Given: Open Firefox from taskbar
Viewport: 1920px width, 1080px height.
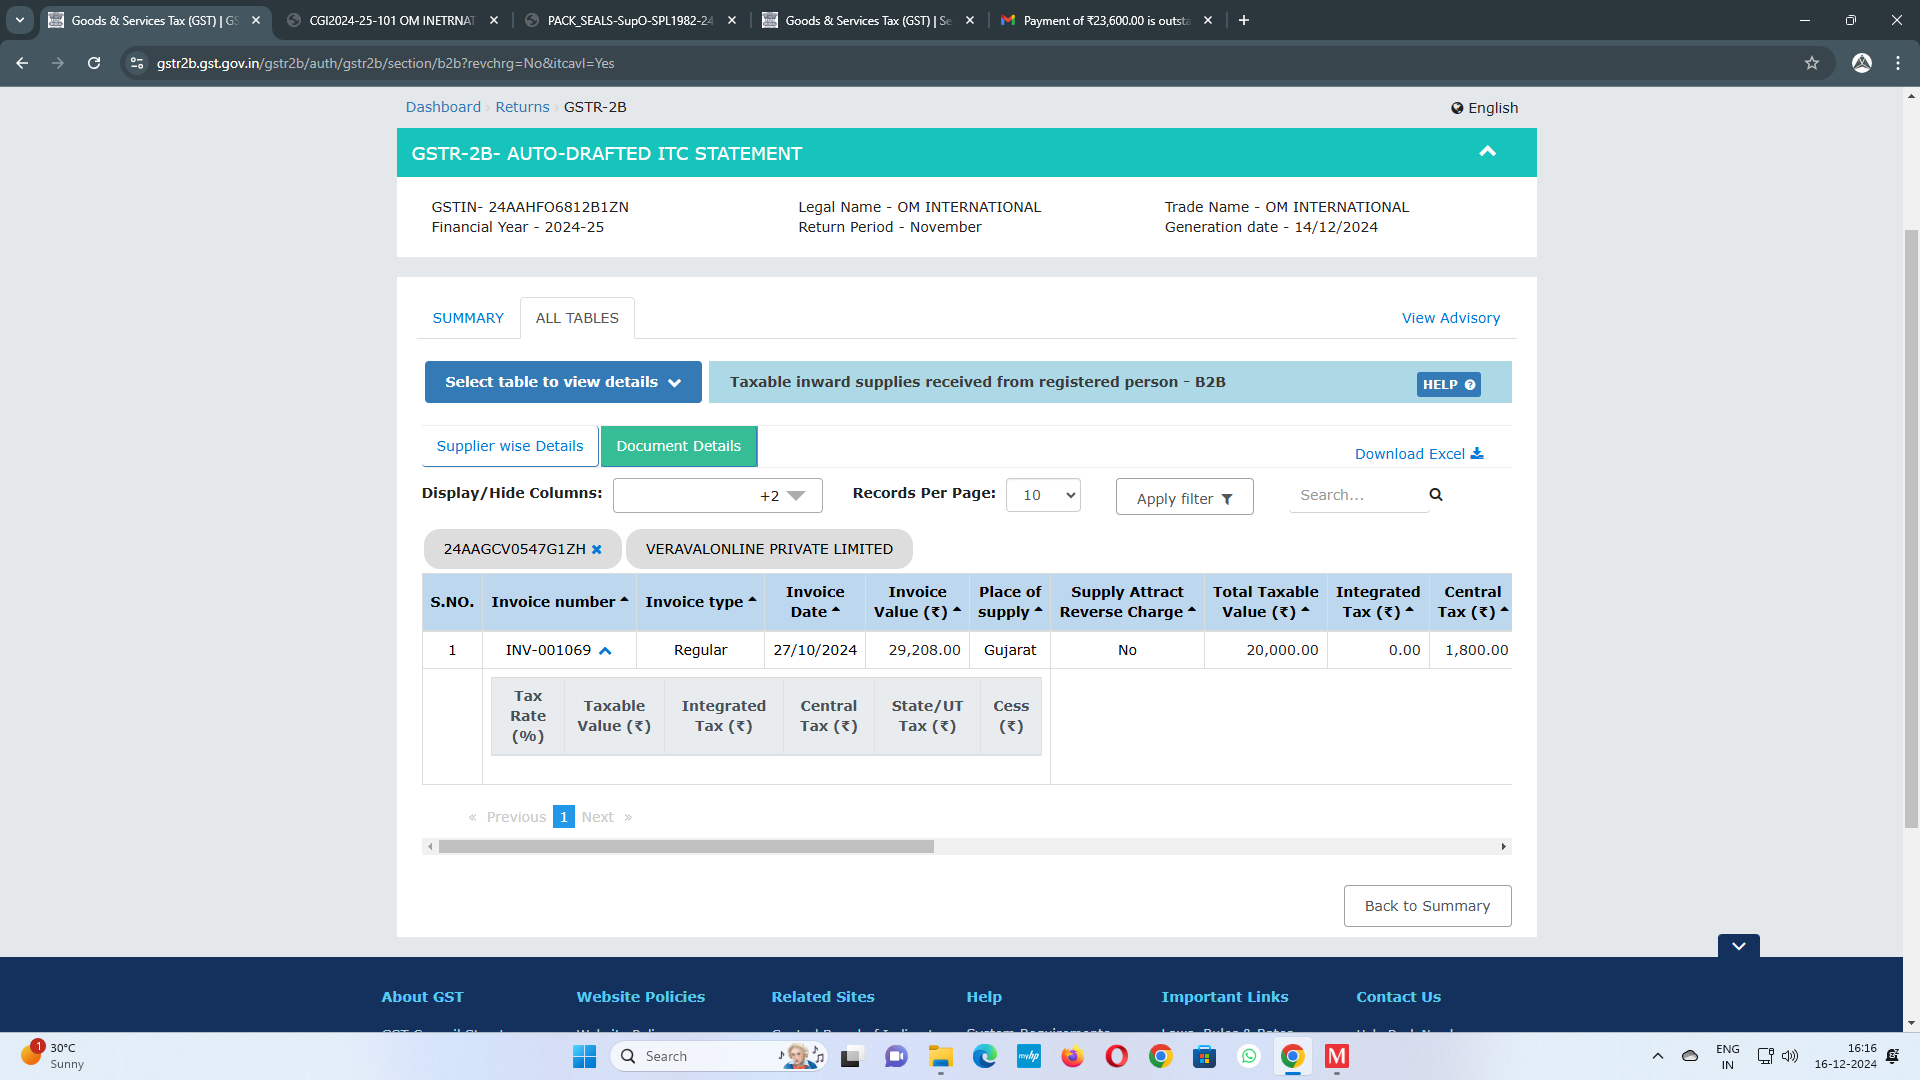Looking at the screenshot, I should point(1072,1056).
